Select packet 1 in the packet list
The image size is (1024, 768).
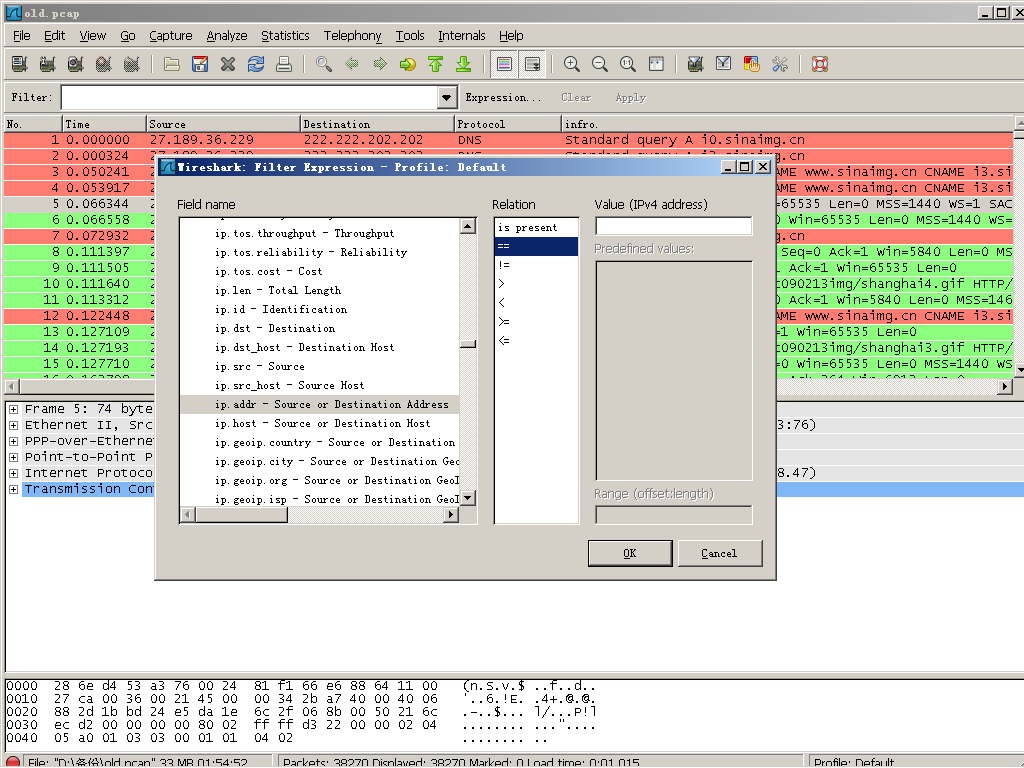coord(508,140)
